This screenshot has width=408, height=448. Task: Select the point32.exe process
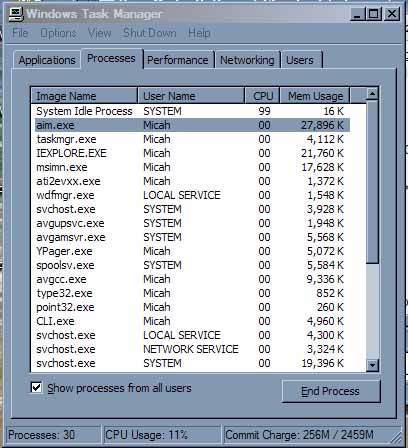(x=191, y=307)
